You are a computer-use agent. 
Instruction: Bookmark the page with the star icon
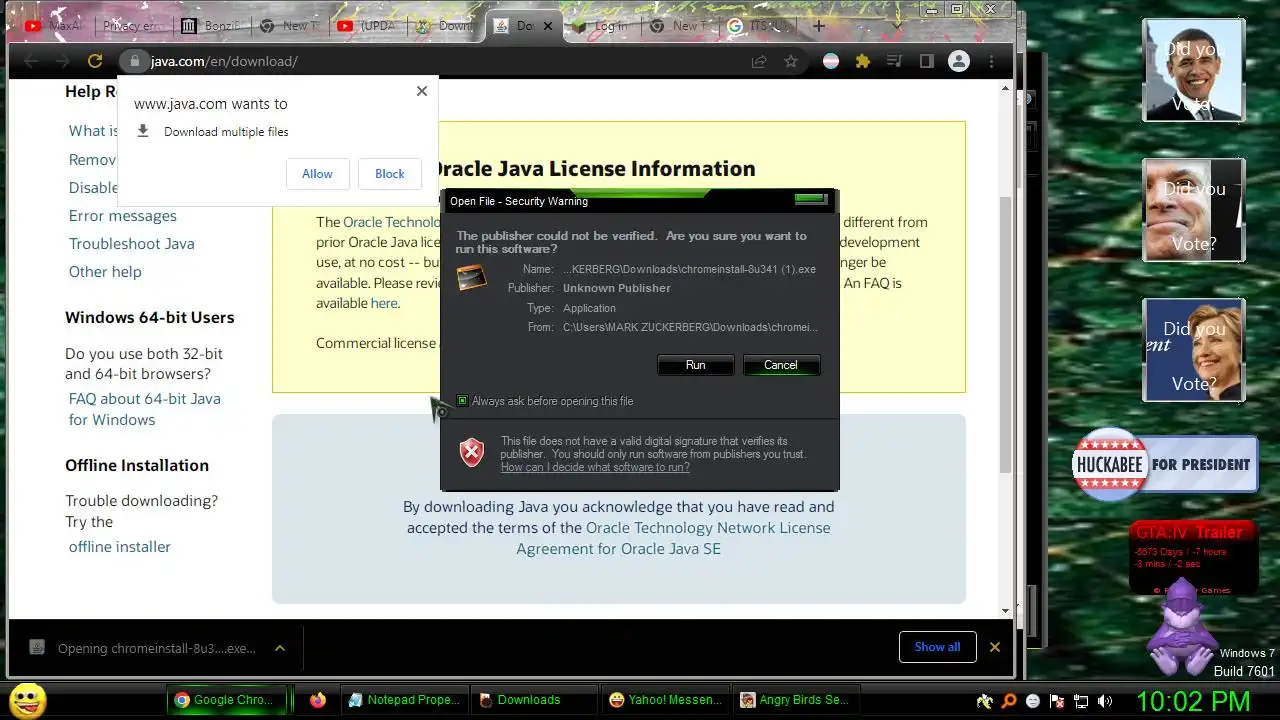[x=791, y=61]
